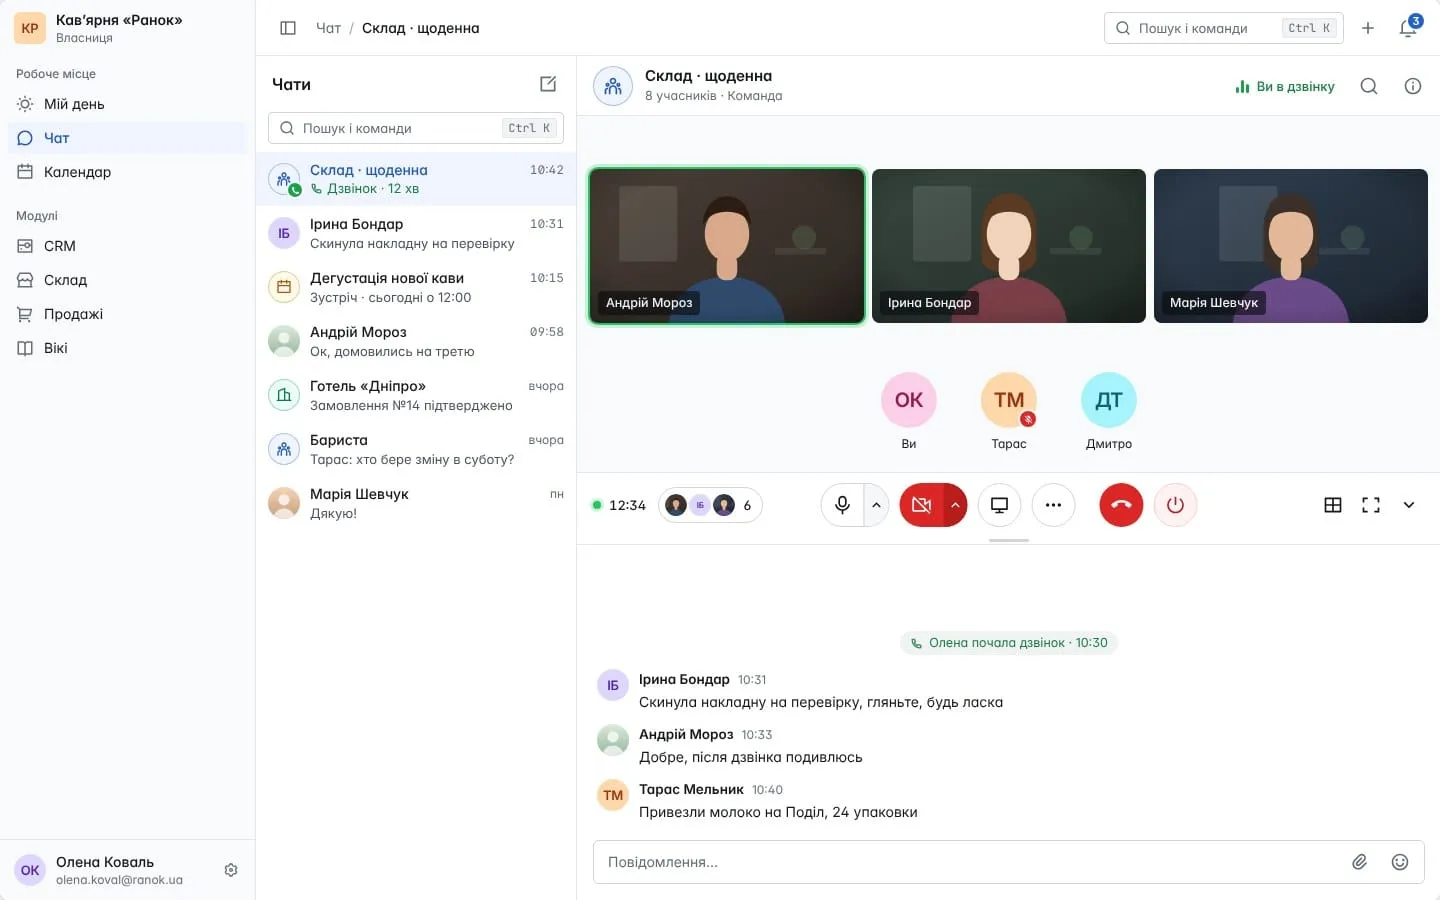This screenshot has height=900, width=1440.
Task: Click the Повідомлення message input field
Action: tap(970, 862)
